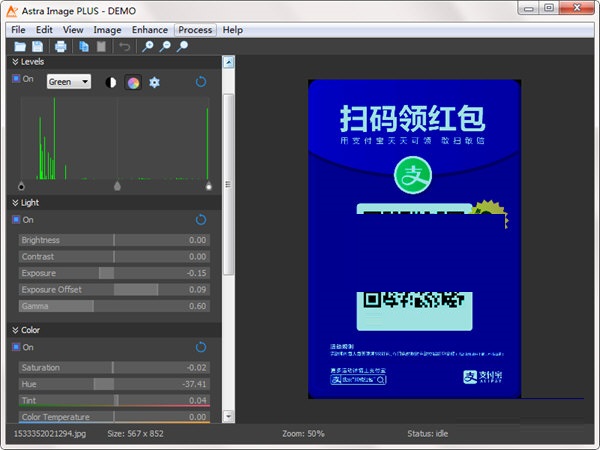600x450 pixels.
Task: Click the Exposure slider
Action: coord(114,273)
